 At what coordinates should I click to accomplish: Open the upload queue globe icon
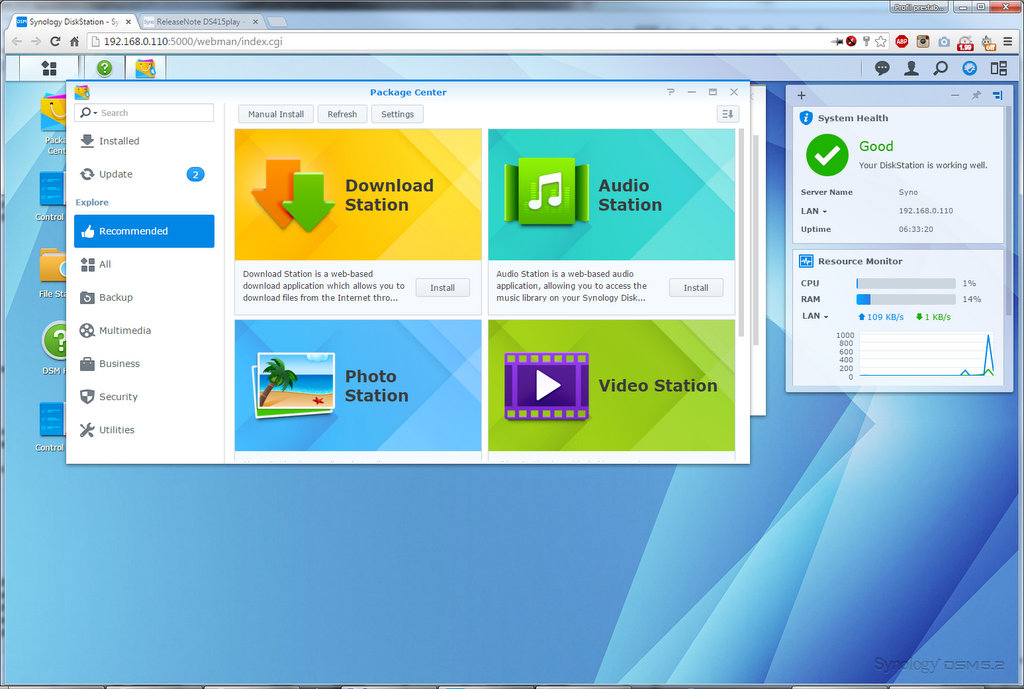tap(970, 68)
